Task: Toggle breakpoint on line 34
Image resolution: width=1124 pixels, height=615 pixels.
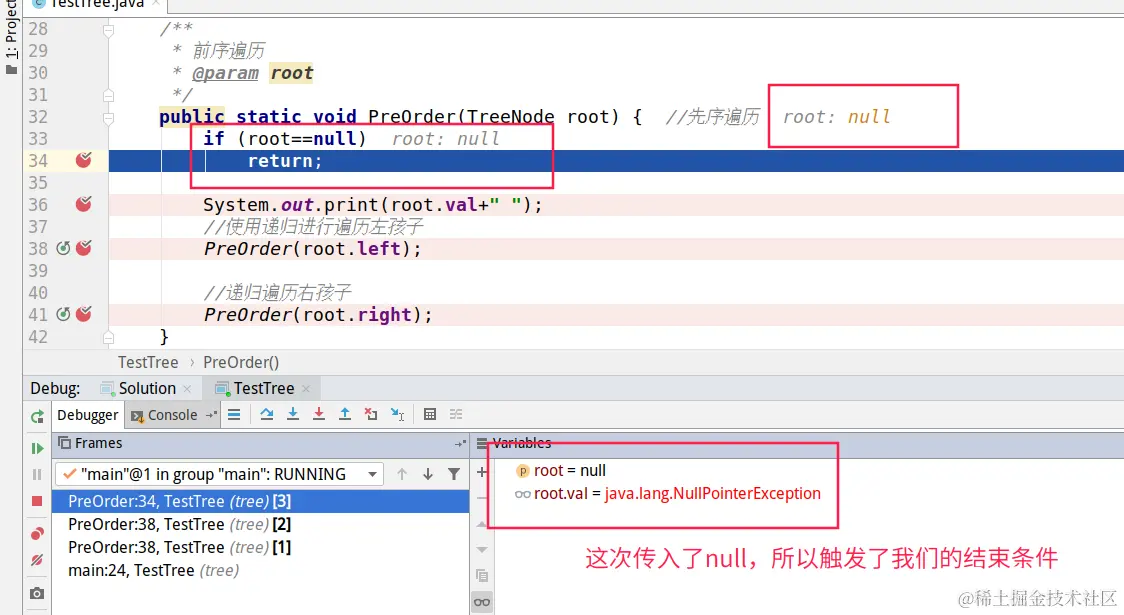Action: 83,160
